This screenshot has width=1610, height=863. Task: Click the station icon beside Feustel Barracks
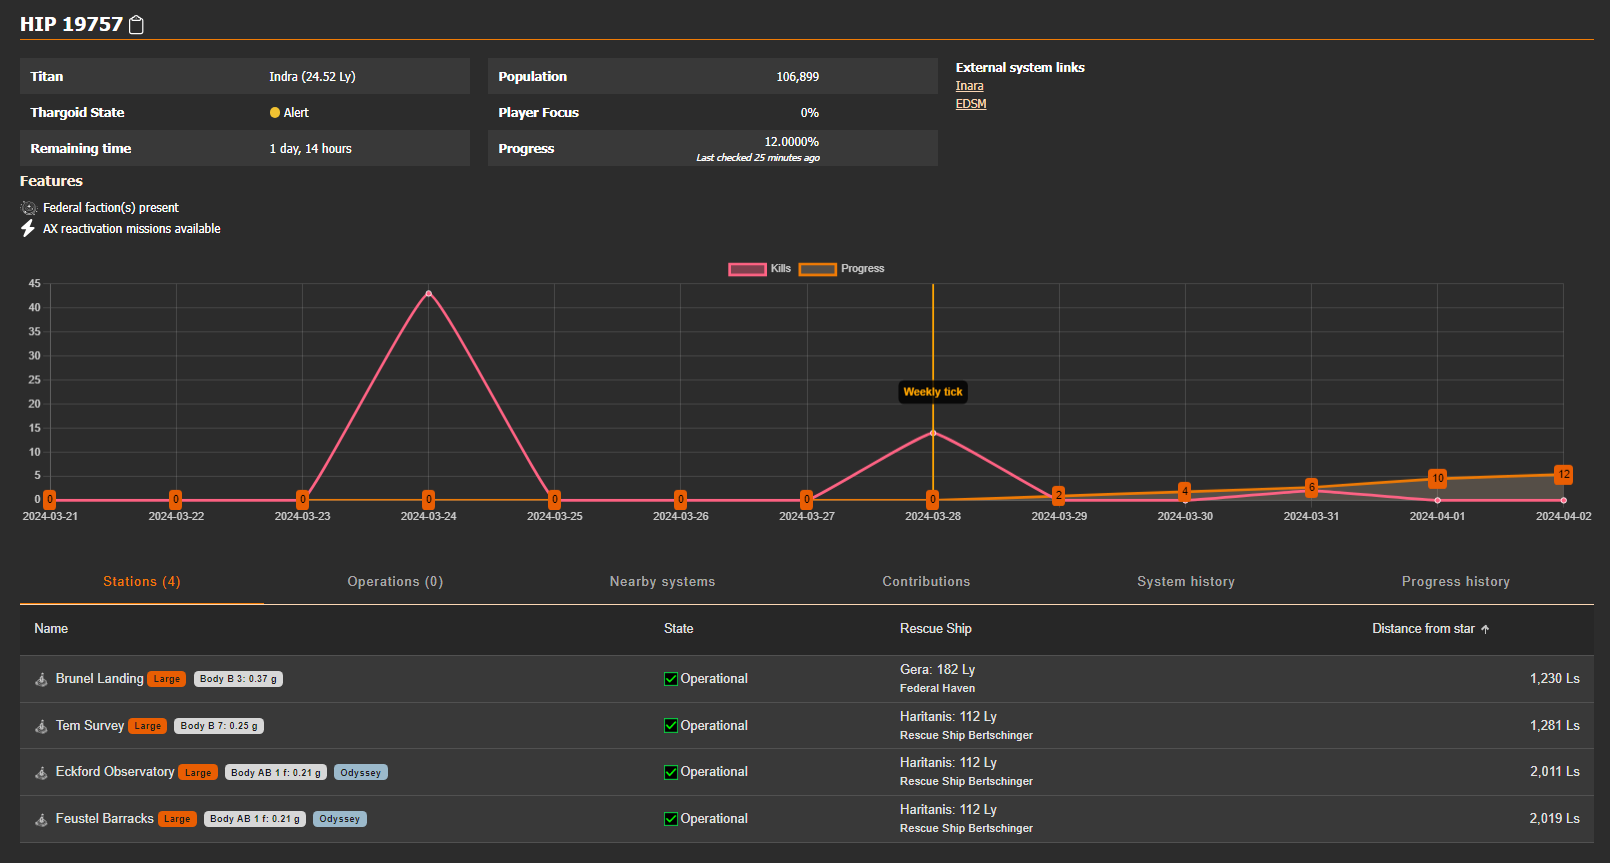tap(41, 820)
